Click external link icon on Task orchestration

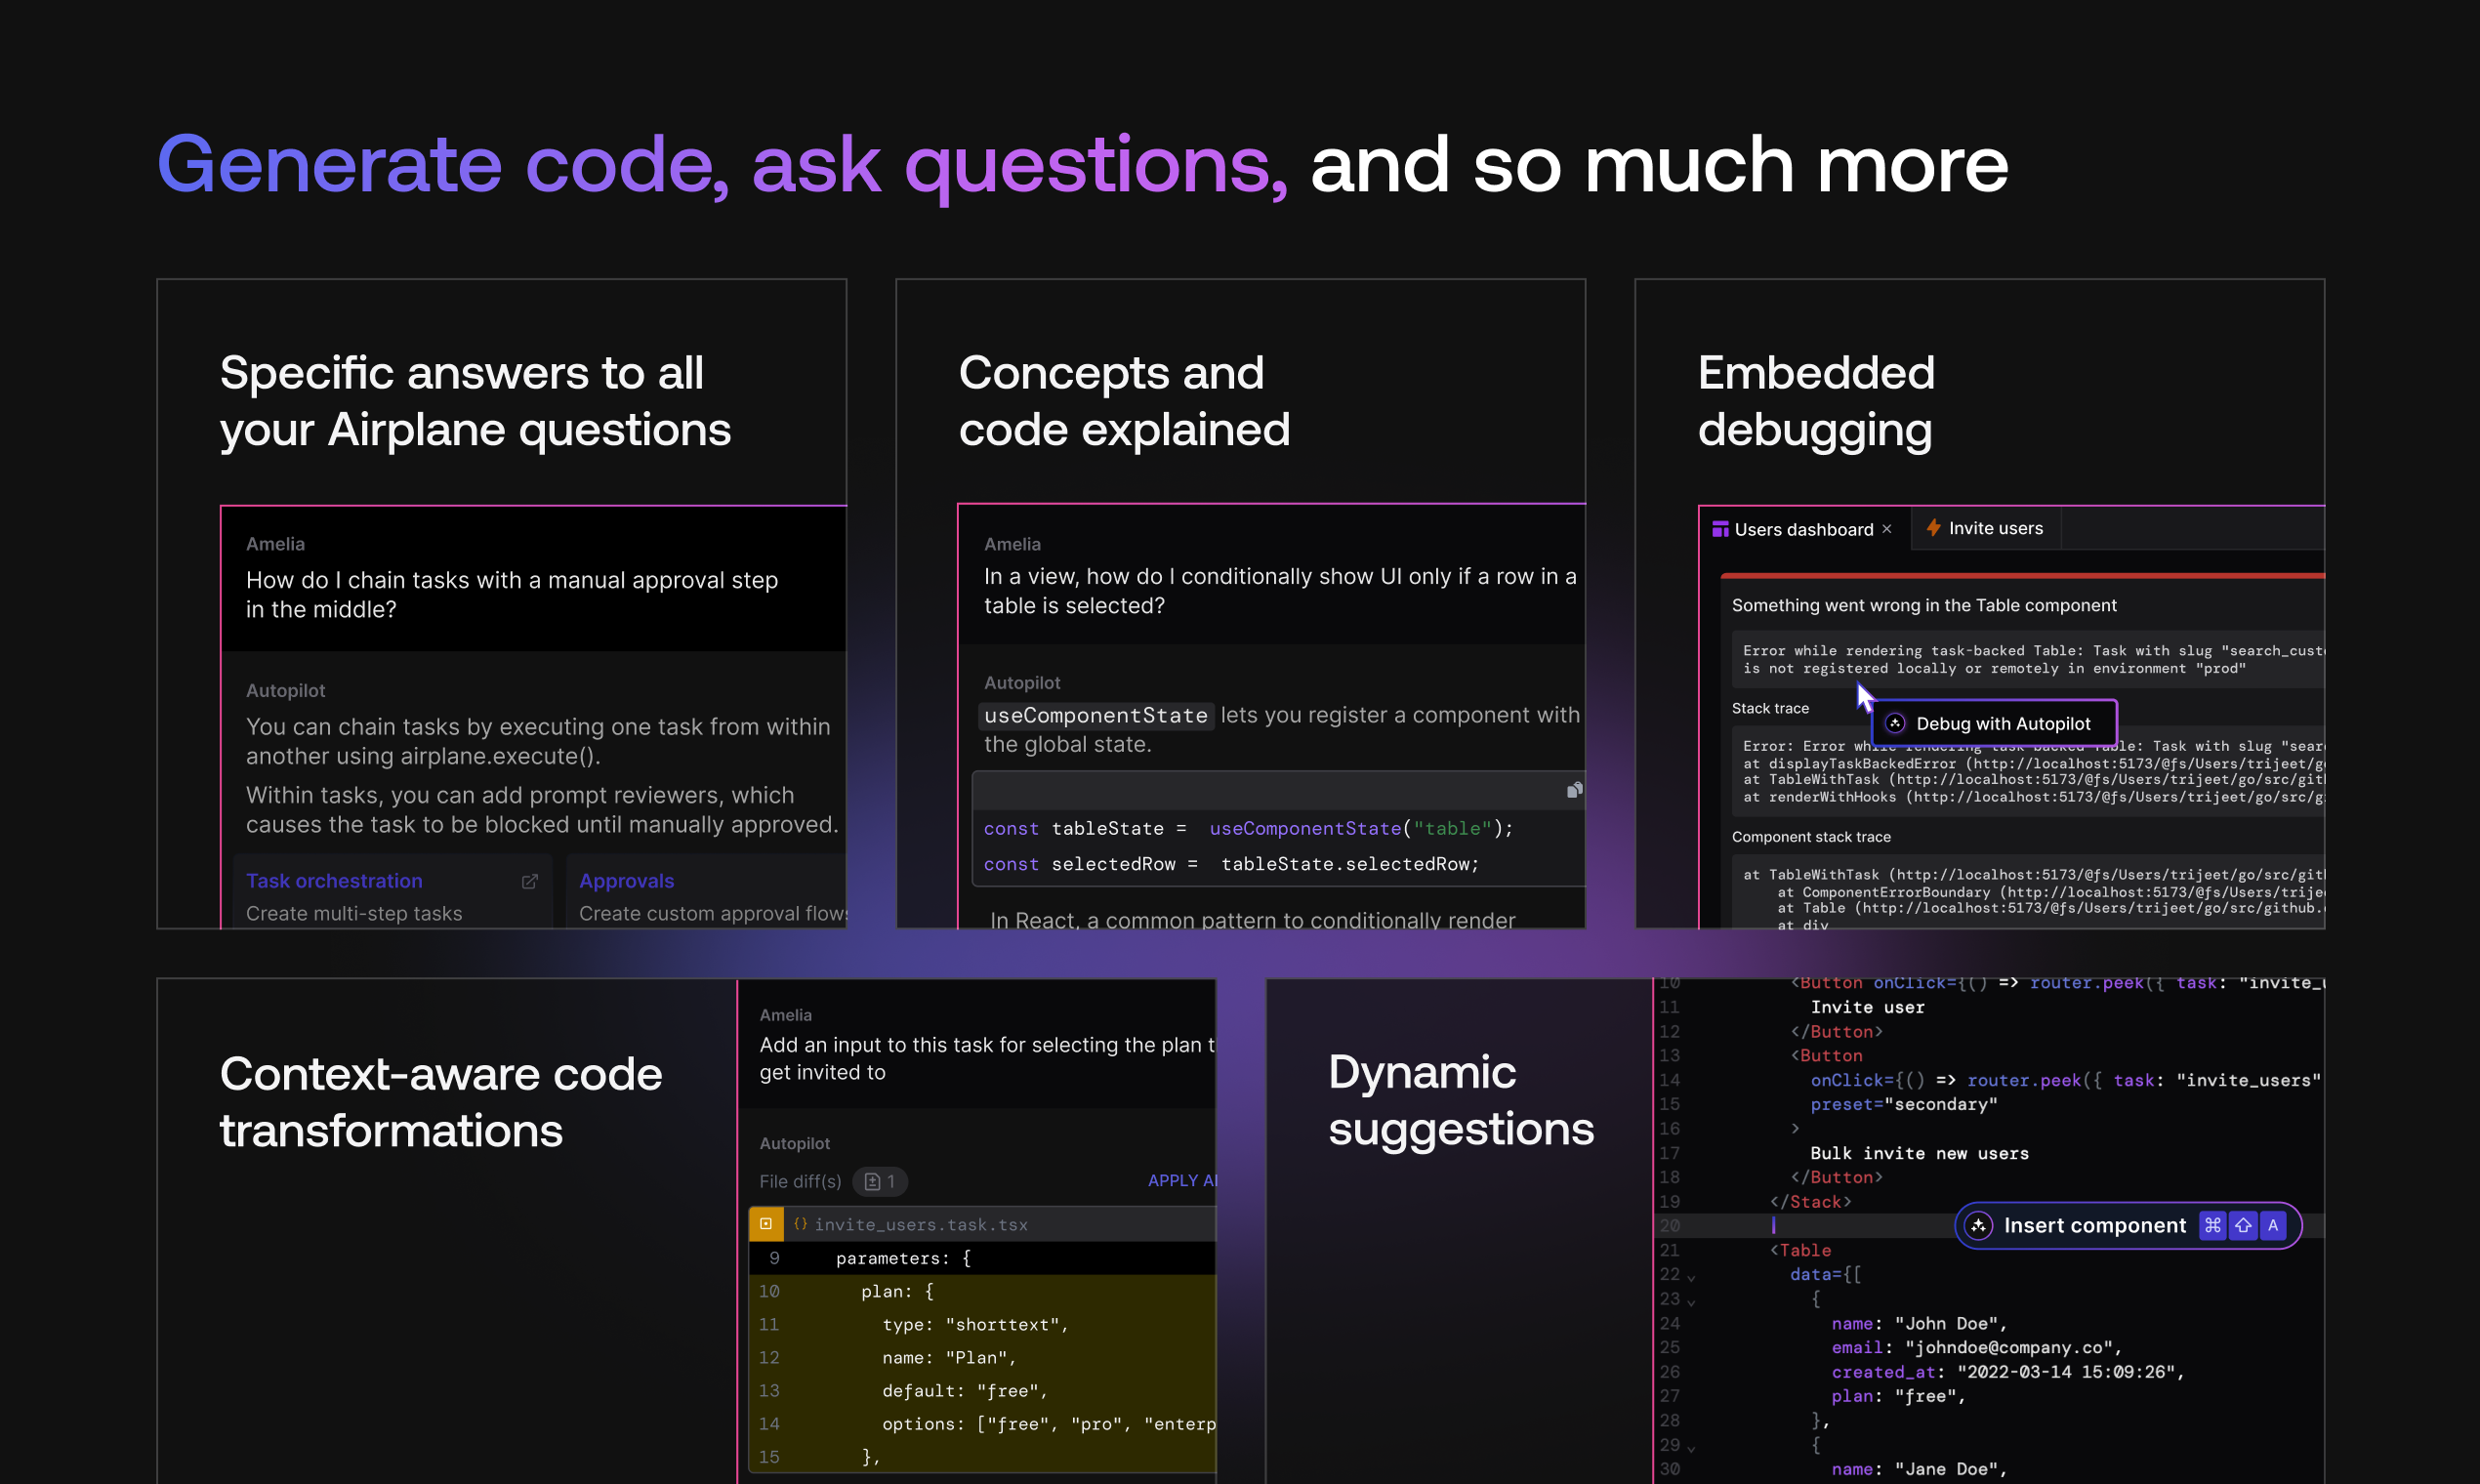click(530, 881)
